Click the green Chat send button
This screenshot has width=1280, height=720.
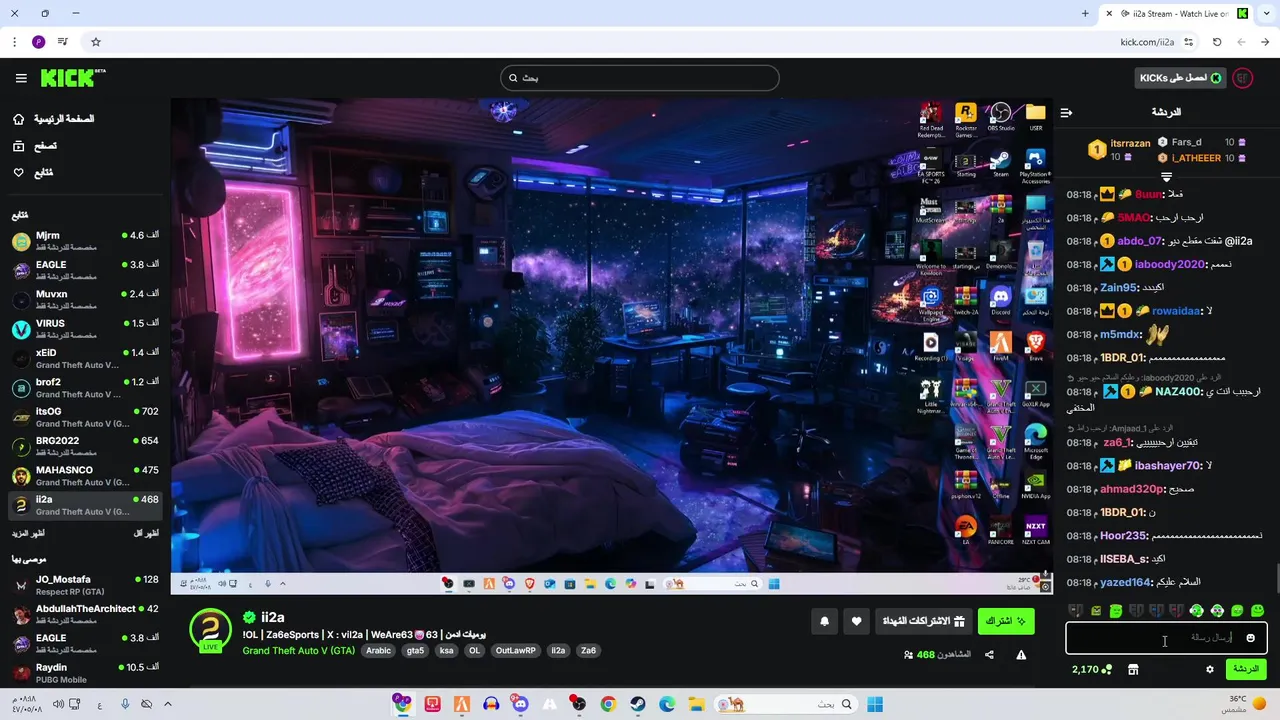1245,669
